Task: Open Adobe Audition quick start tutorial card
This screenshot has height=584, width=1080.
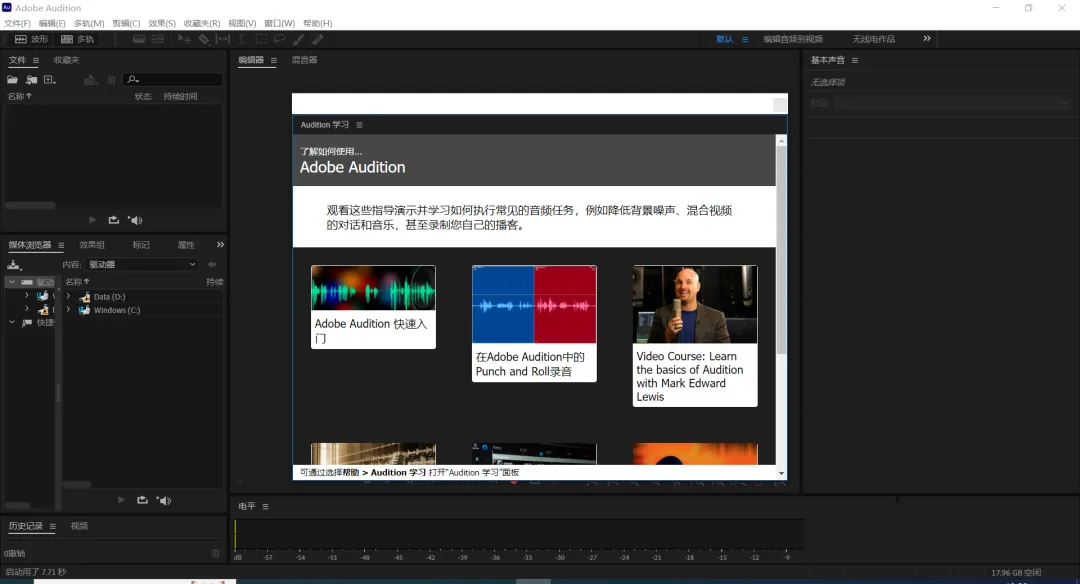Action: click(x=373, y=307)
